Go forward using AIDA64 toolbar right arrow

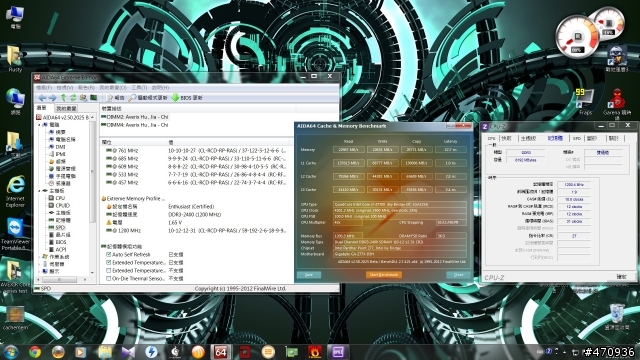[x=53, y=98]
